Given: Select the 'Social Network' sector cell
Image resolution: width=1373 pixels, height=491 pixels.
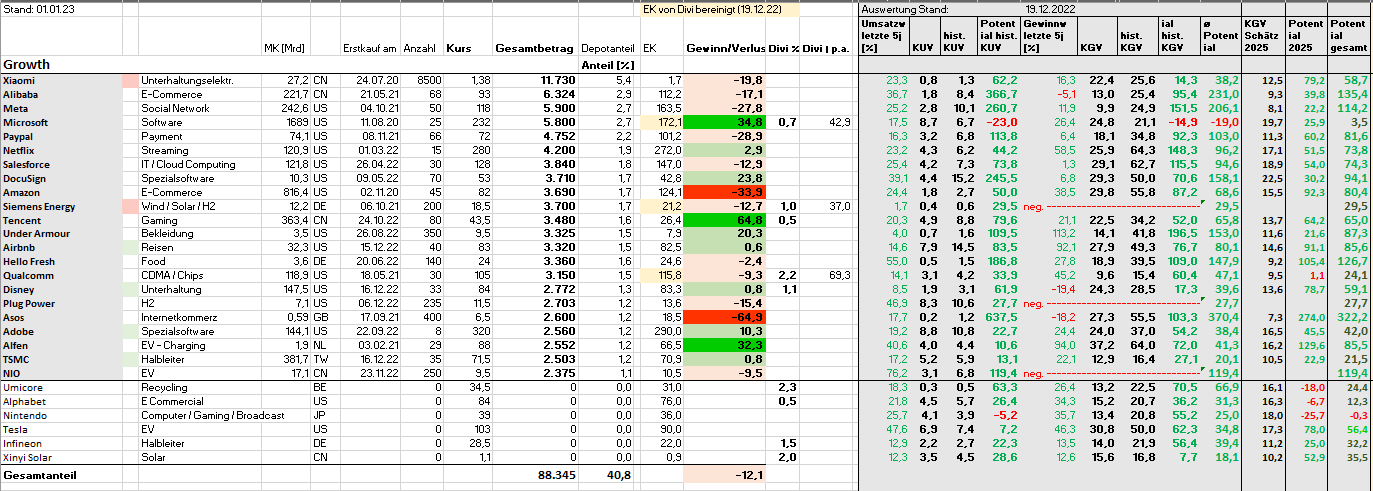Looking at the screenshot, I should click(x=199, y=107).
